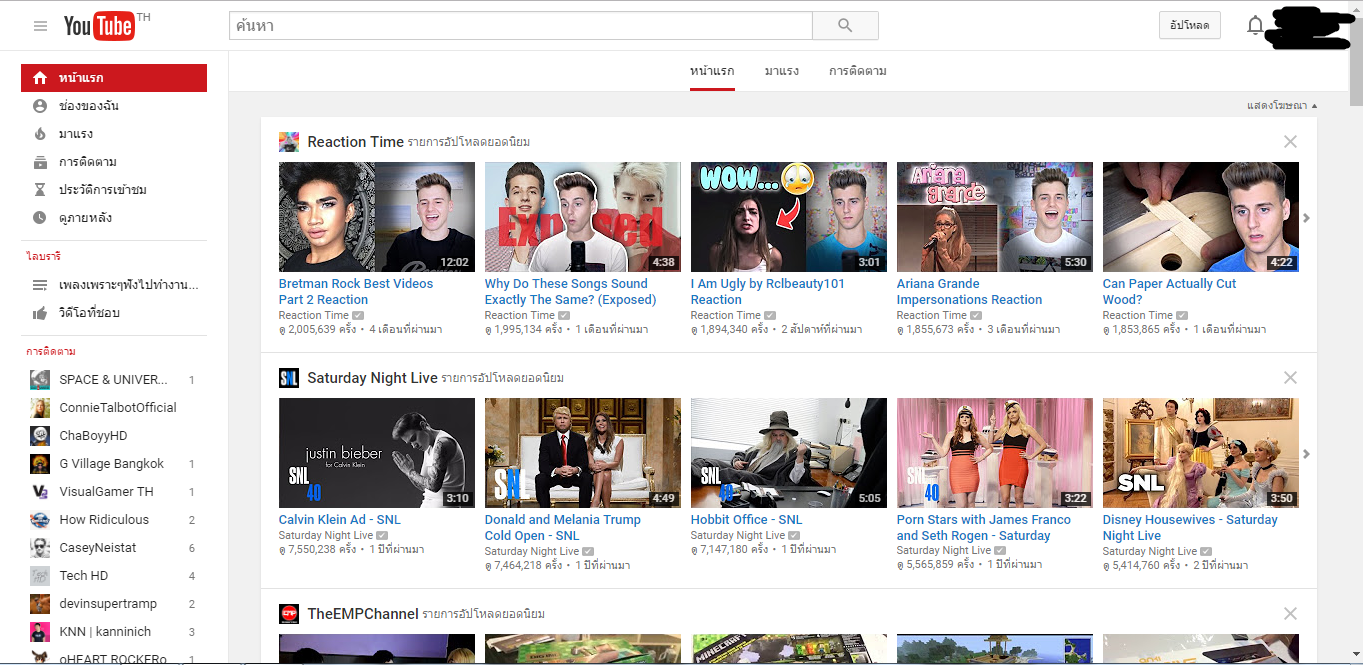Click TheEMPChannel shelf title
The width and height of the screenshot is (1363, 665).
363,614
